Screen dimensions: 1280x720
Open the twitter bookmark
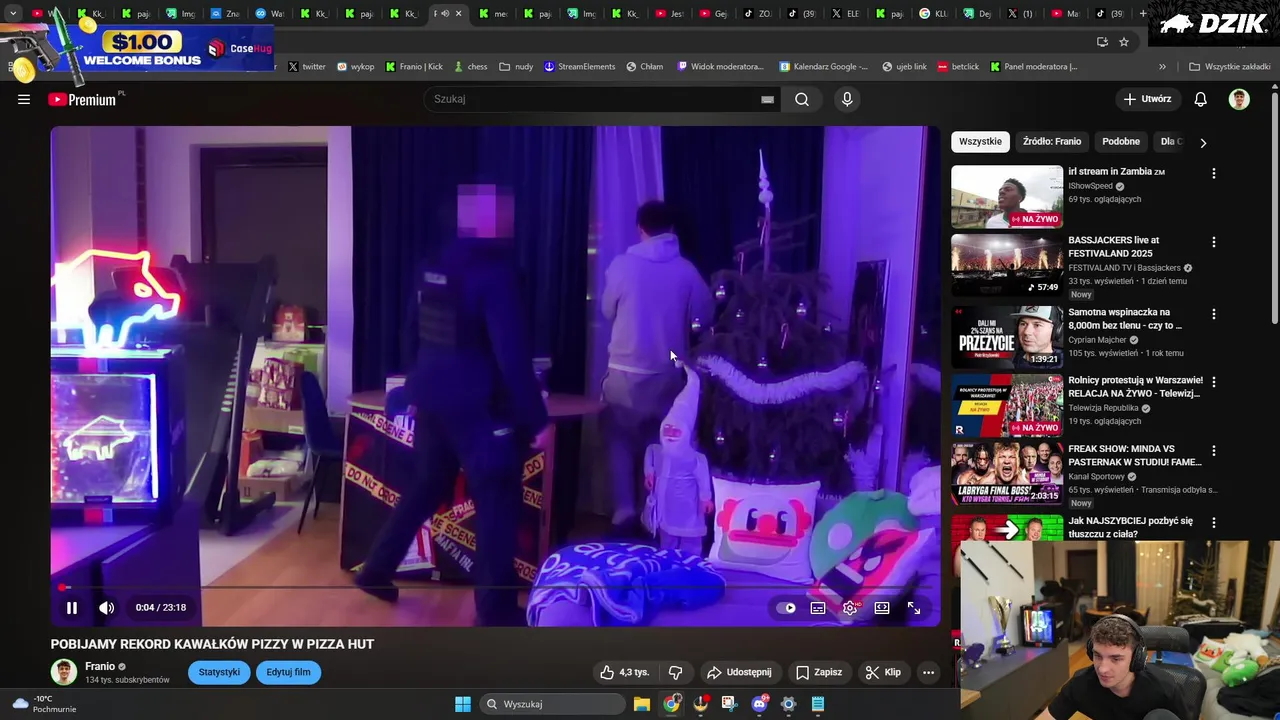click(x=307, y=67)
